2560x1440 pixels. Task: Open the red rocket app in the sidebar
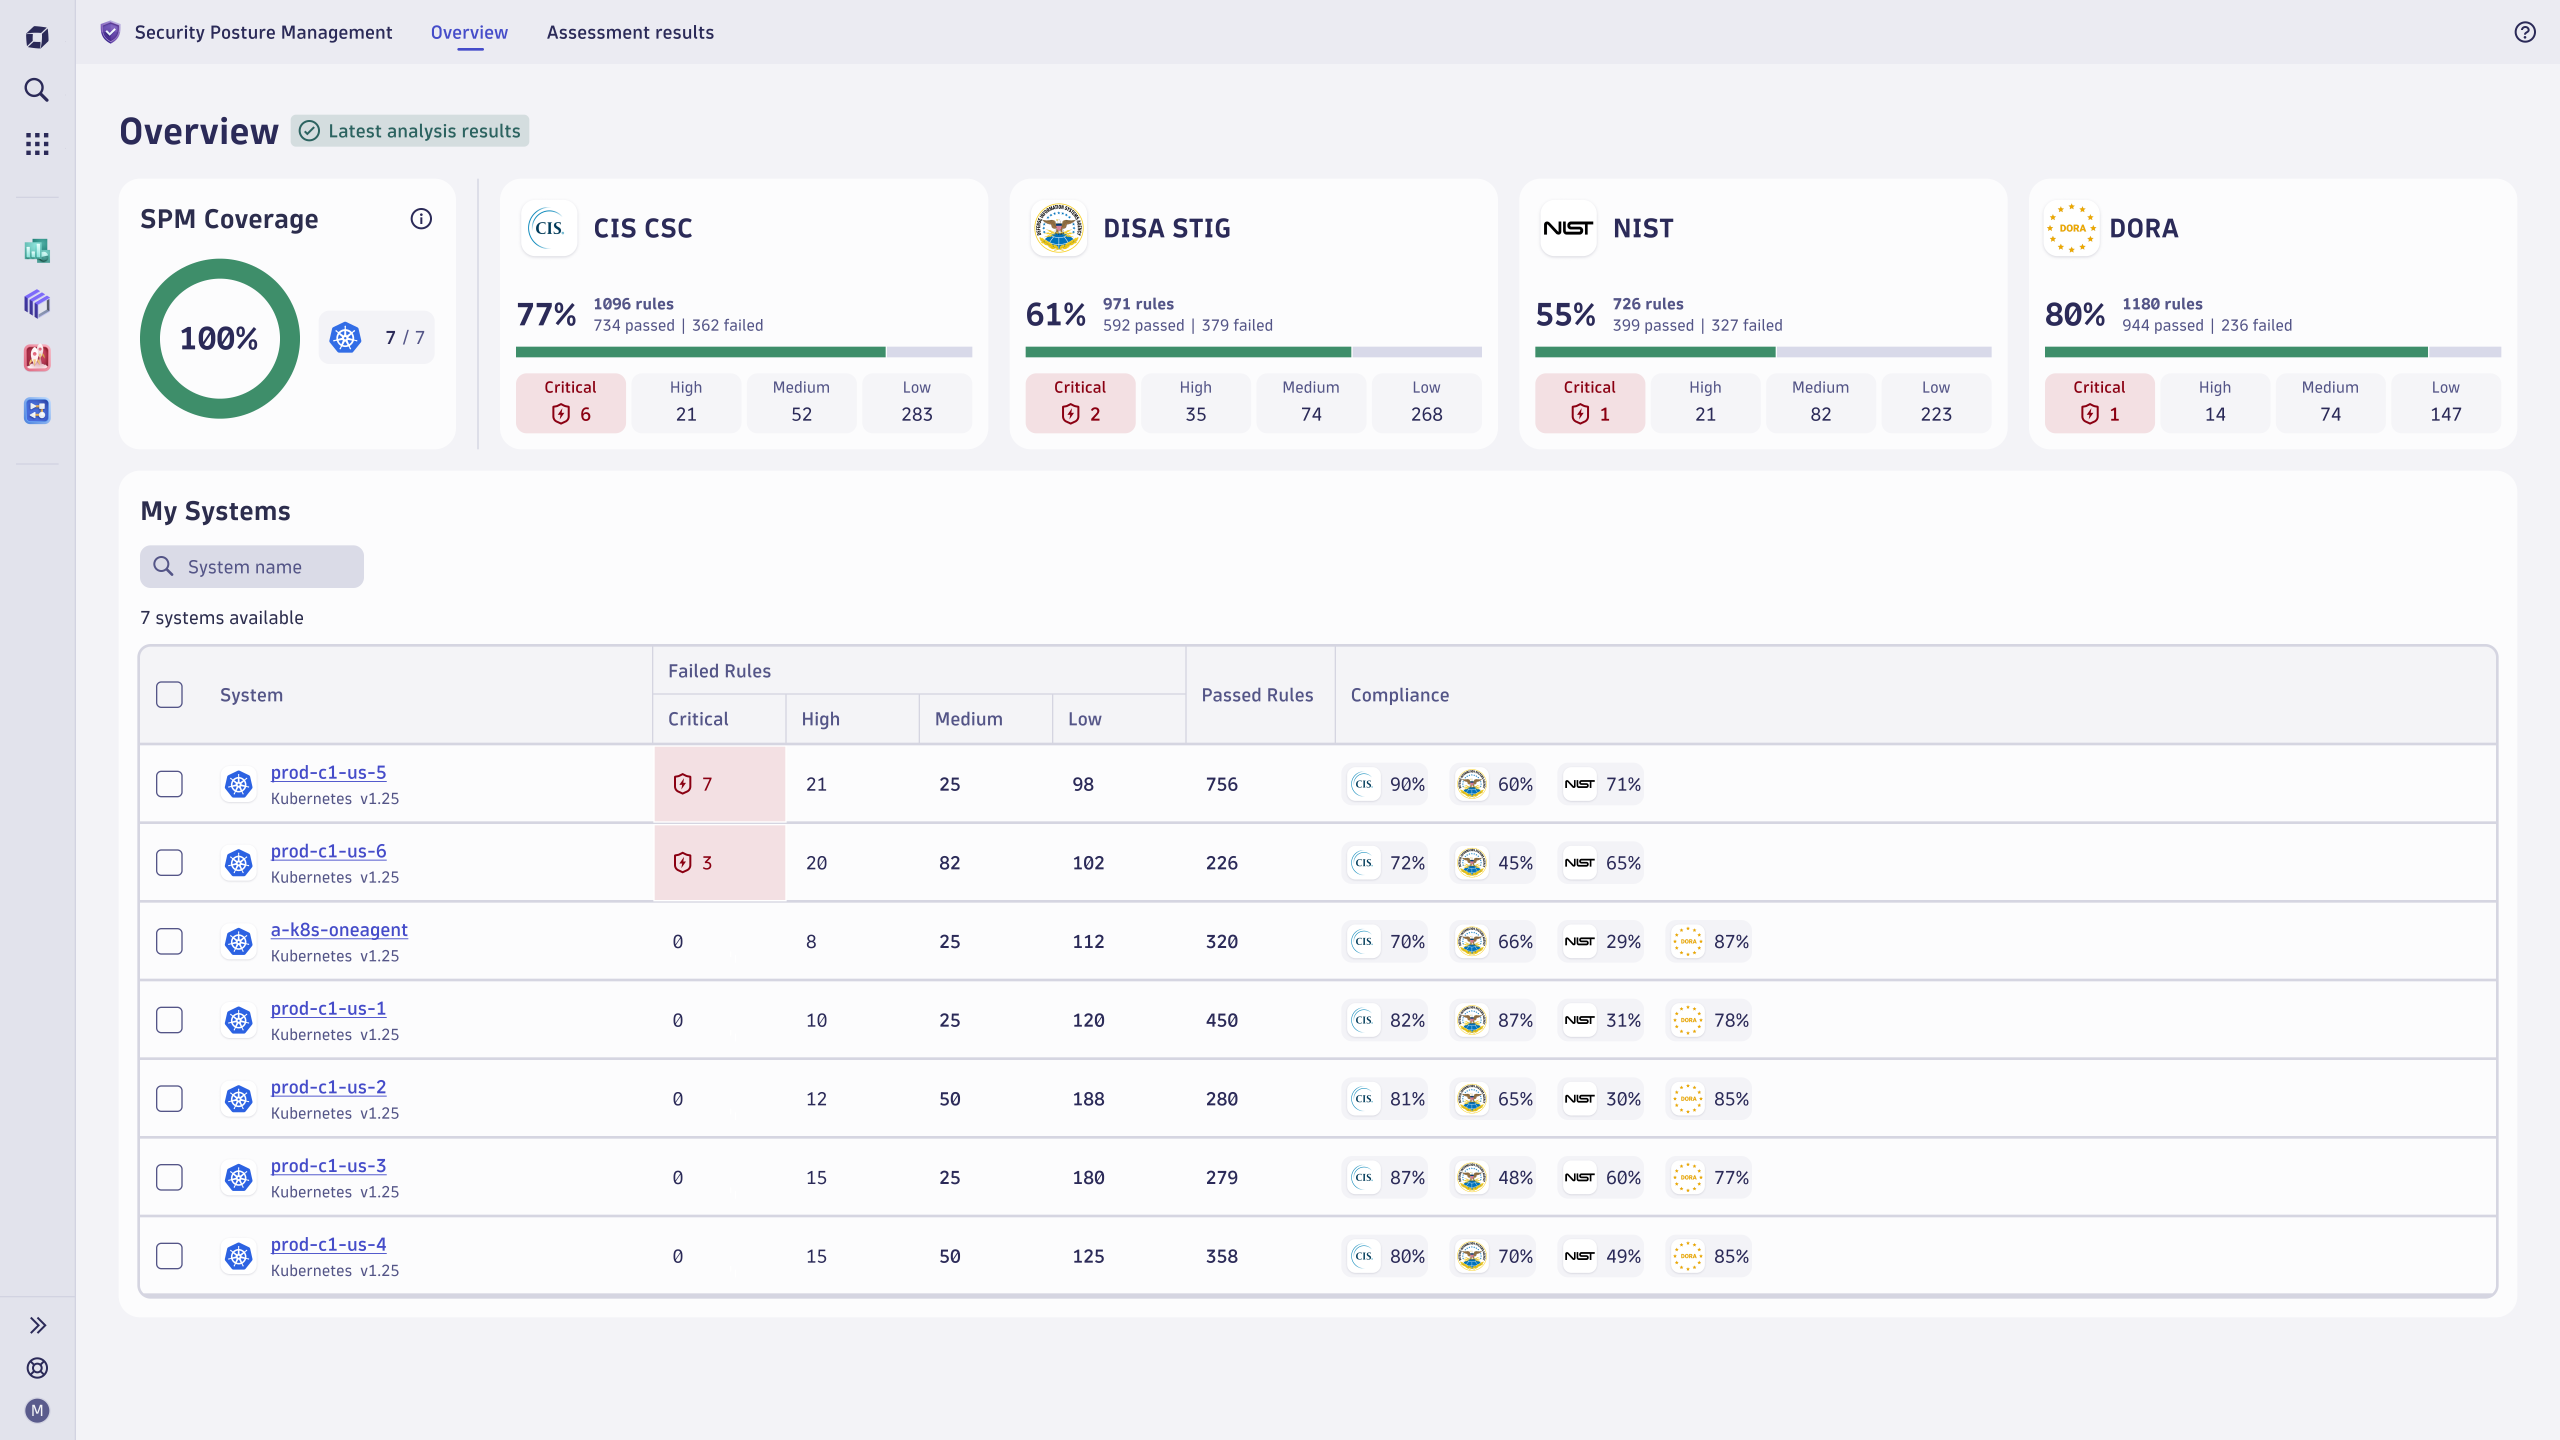pyautogui.click(x=37, y=357)
